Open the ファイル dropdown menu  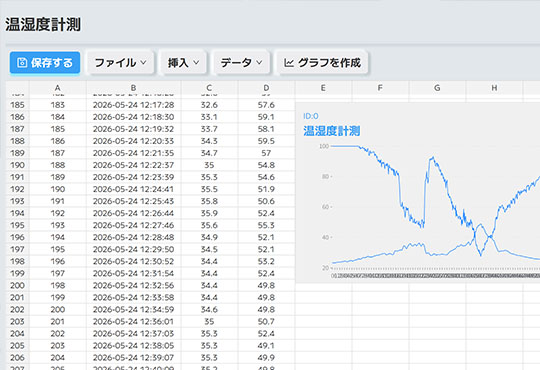point(120,63)
